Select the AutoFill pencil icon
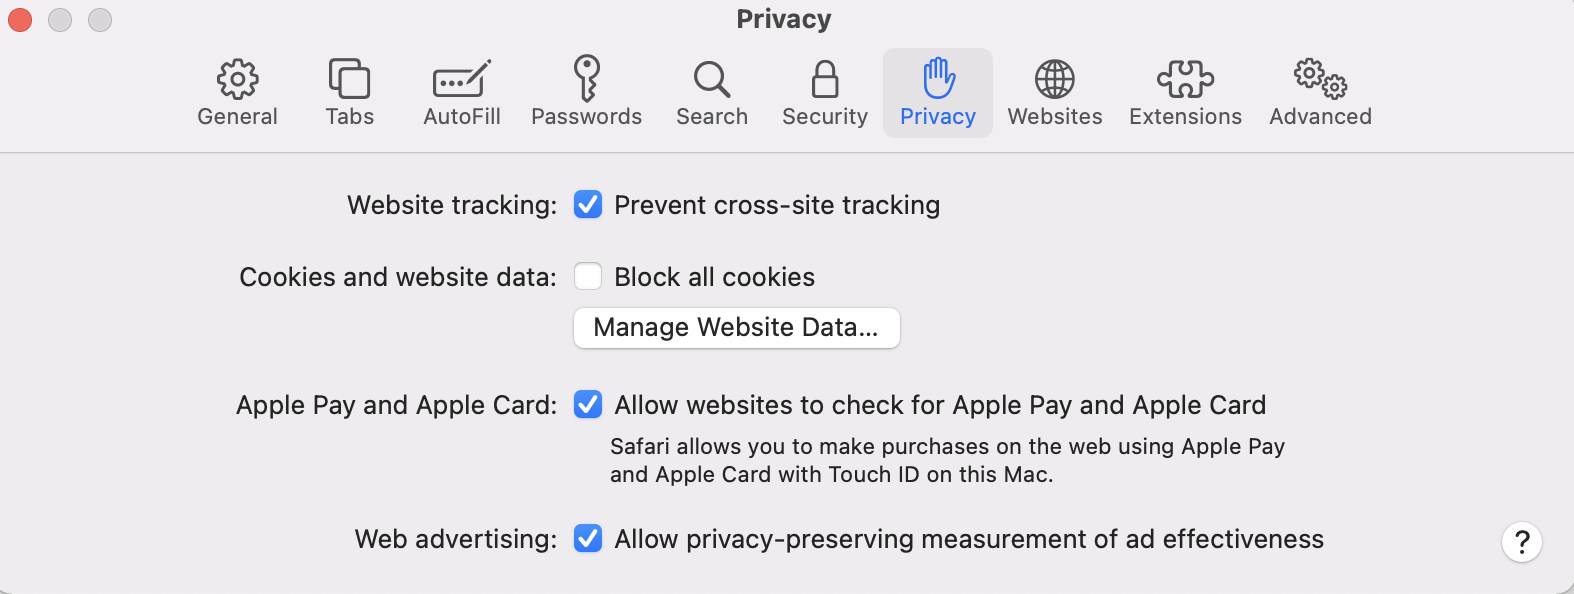The width and height of the screenshot is (1574, 594). pyautogui.click(x=461, y=79)
